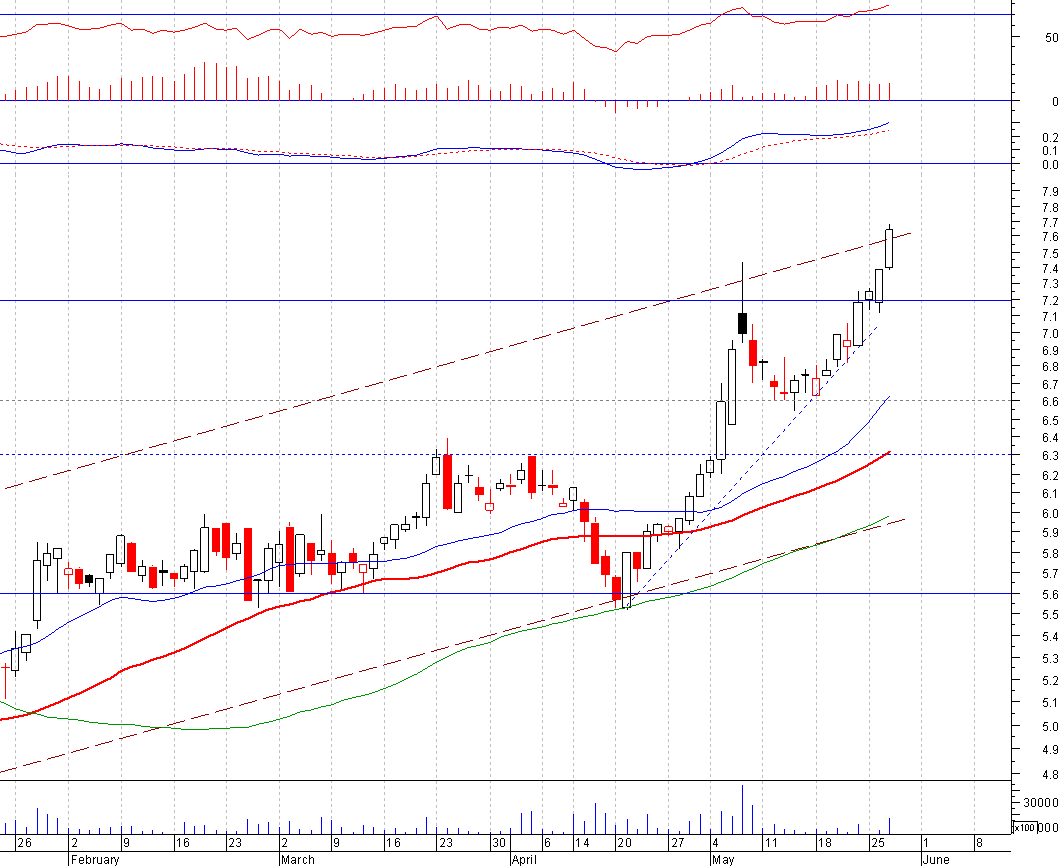This screenshot has height=866, width=1062.
Task: Click the 4 date label in May
Action: pos(715,843)
